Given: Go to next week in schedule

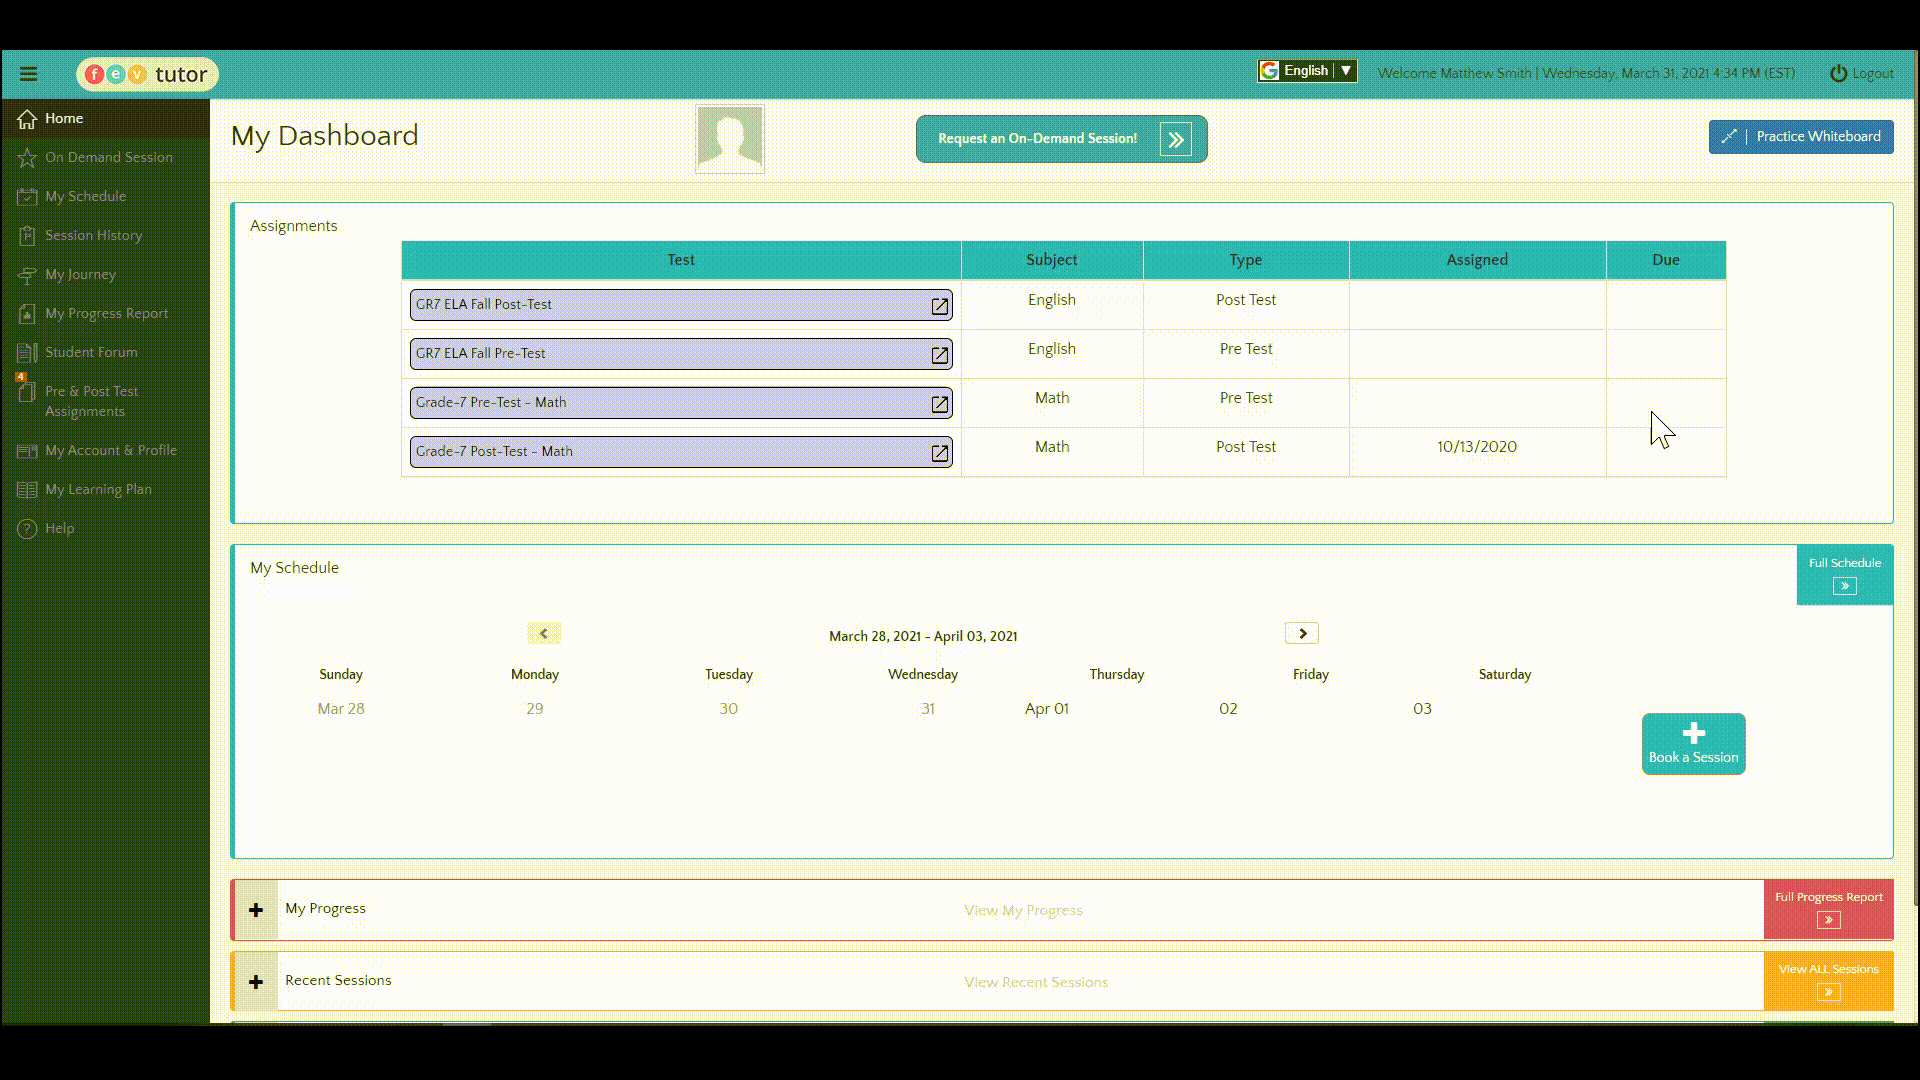Looking at the screenshot, I should [1301, 634].
